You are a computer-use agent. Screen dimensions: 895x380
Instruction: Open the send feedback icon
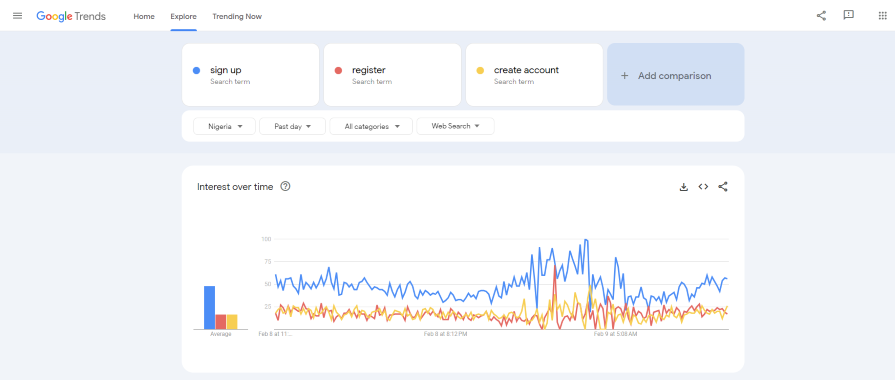click(849, 15)
